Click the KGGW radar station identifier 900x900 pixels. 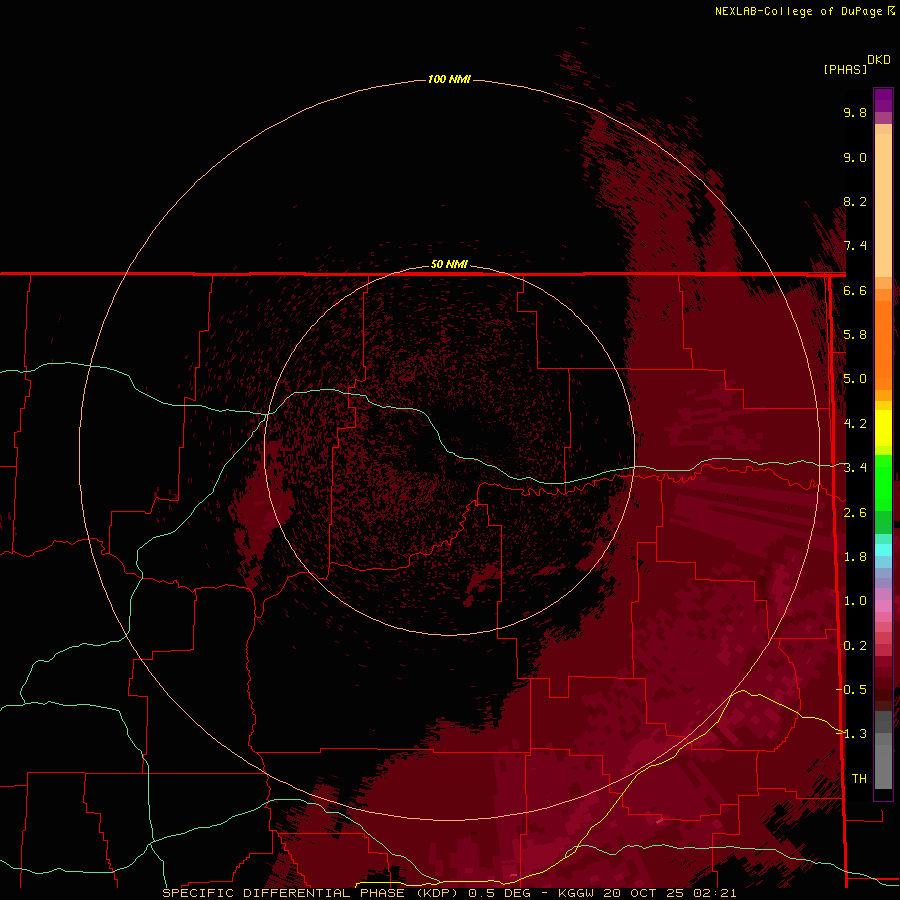coord(576,893)
